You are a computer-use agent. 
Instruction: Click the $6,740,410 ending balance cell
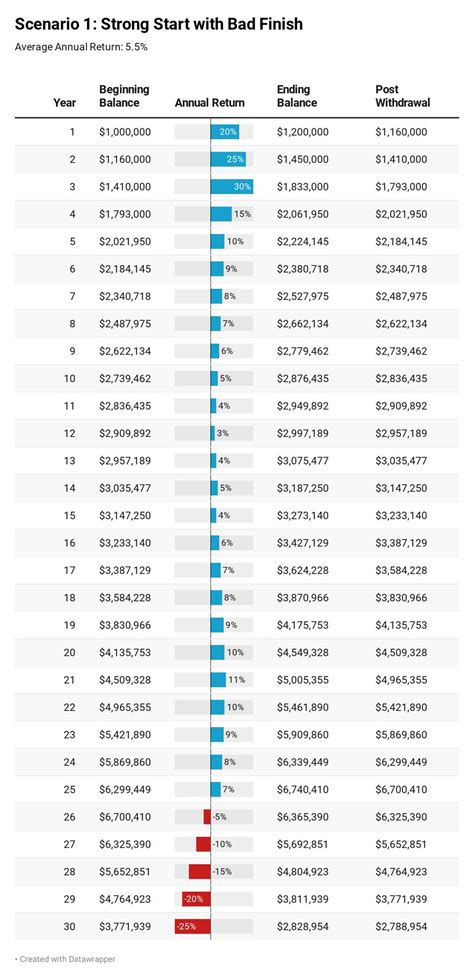click(303, 790)
